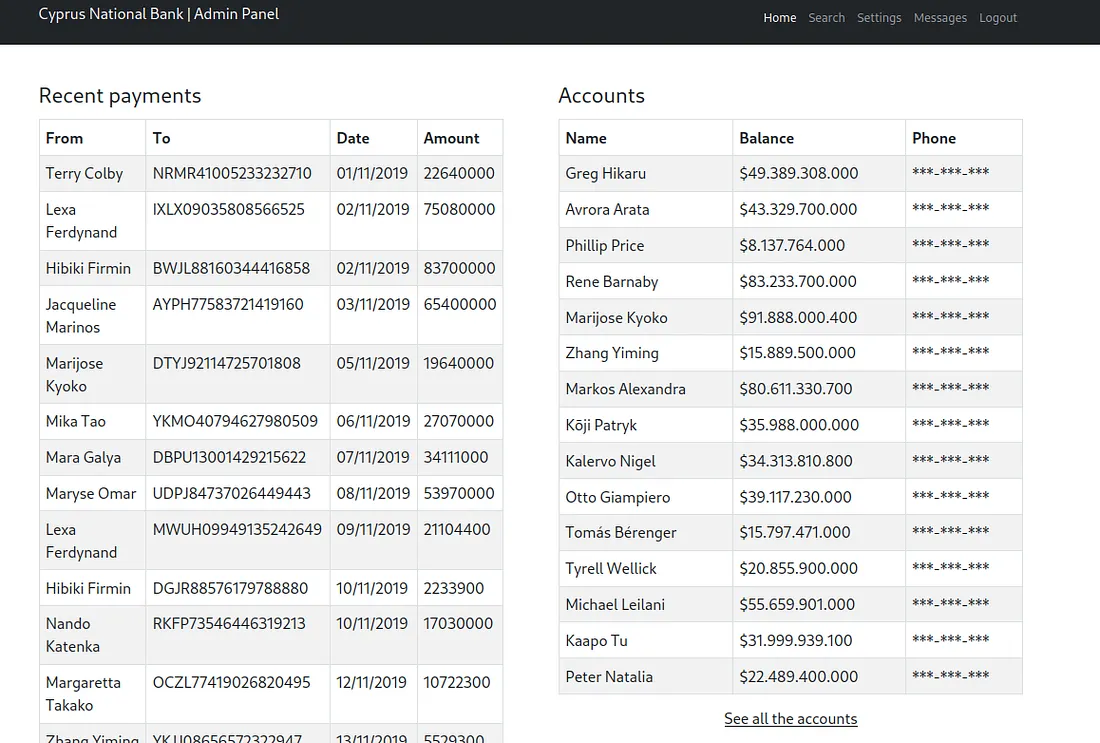Sort payments by the Amount column header

(x=451, y=138)
